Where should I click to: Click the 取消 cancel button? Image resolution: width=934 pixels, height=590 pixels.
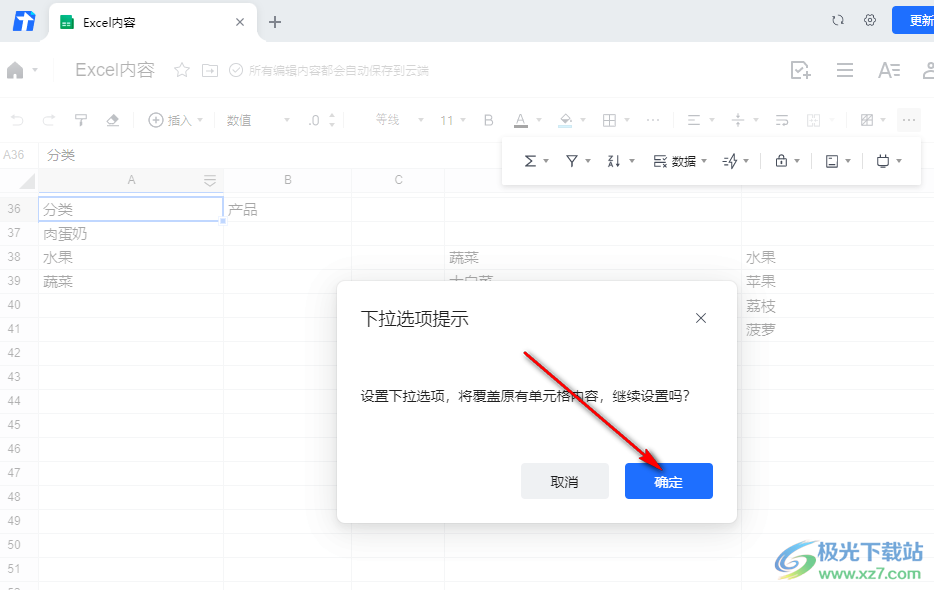tap(565, 481)
